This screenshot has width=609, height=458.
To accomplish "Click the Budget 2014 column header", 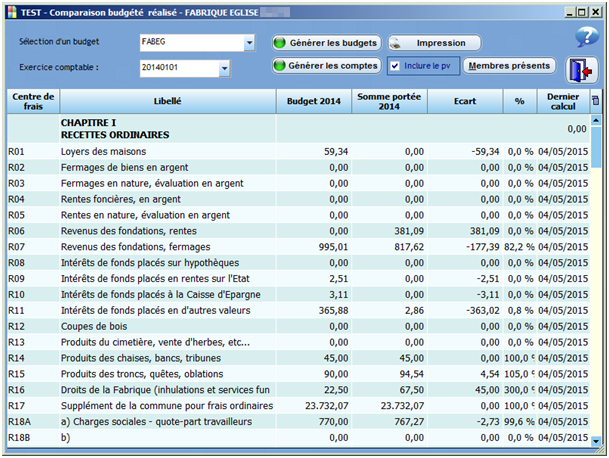I will coord(314,101).
